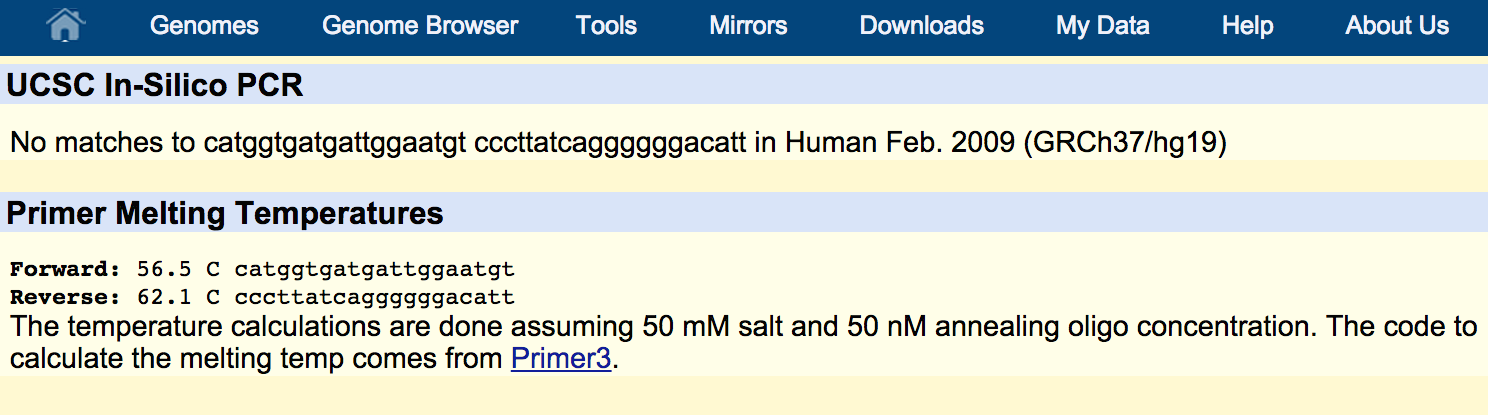The image size is (1488, 415).
Task: Click the UCSC In-Silico PCR heading
Action: 155,86
